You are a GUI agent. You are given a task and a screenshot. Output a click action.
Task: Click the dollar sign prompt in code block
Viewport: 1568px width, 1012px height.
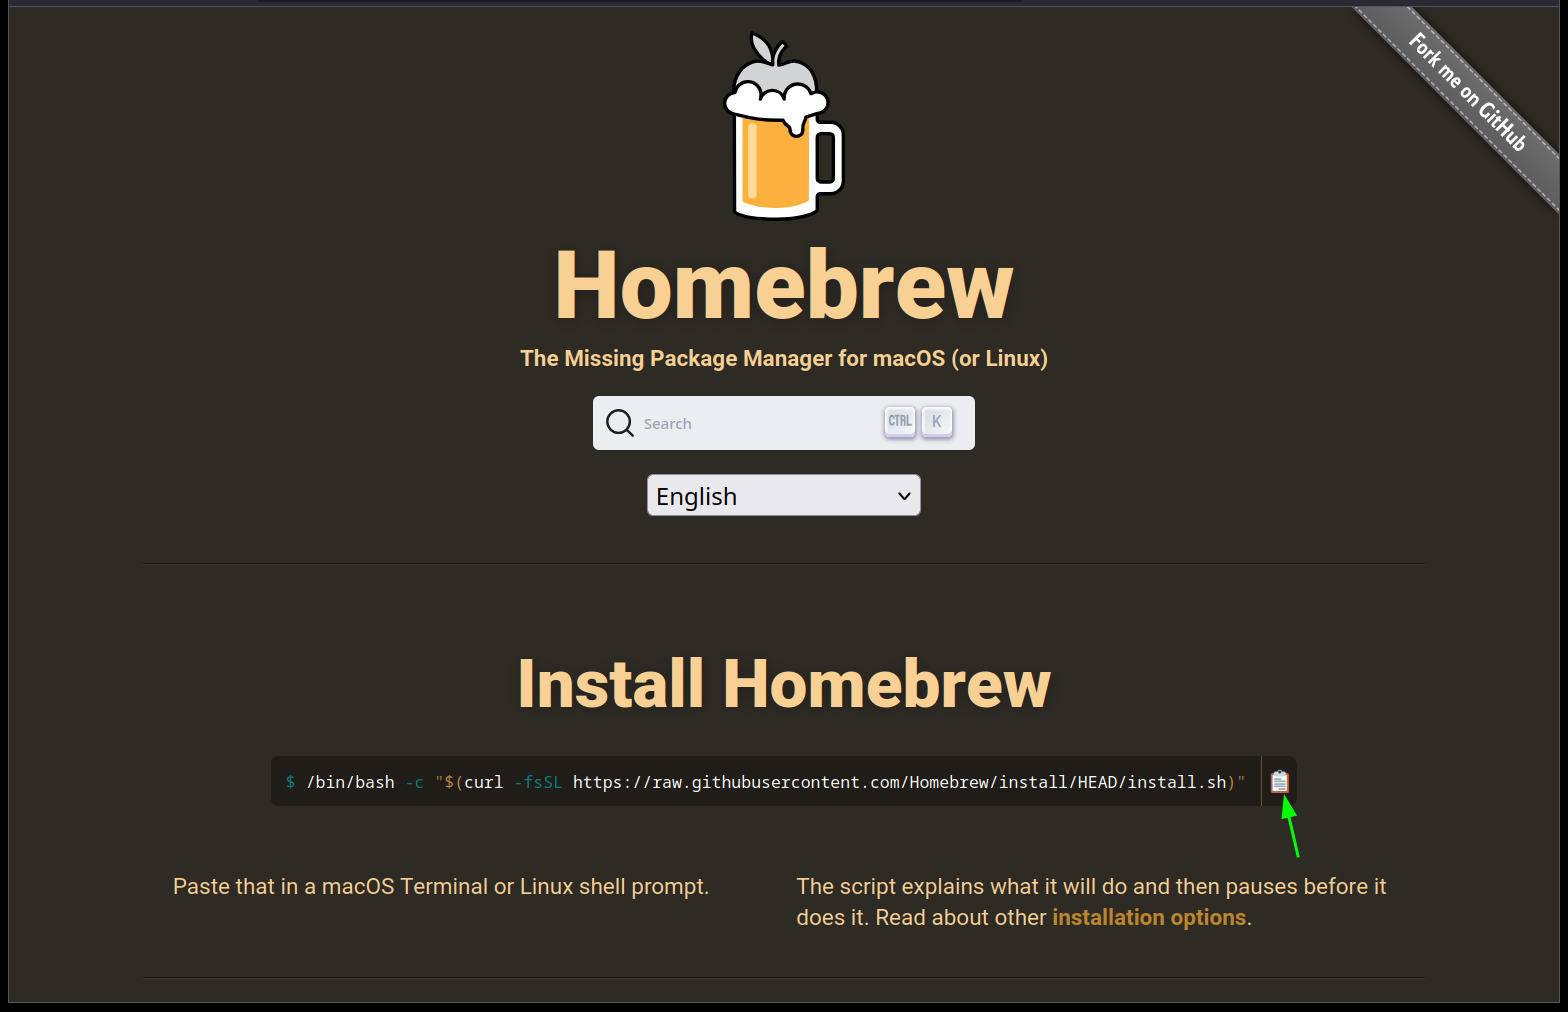[x=290, y=782]
